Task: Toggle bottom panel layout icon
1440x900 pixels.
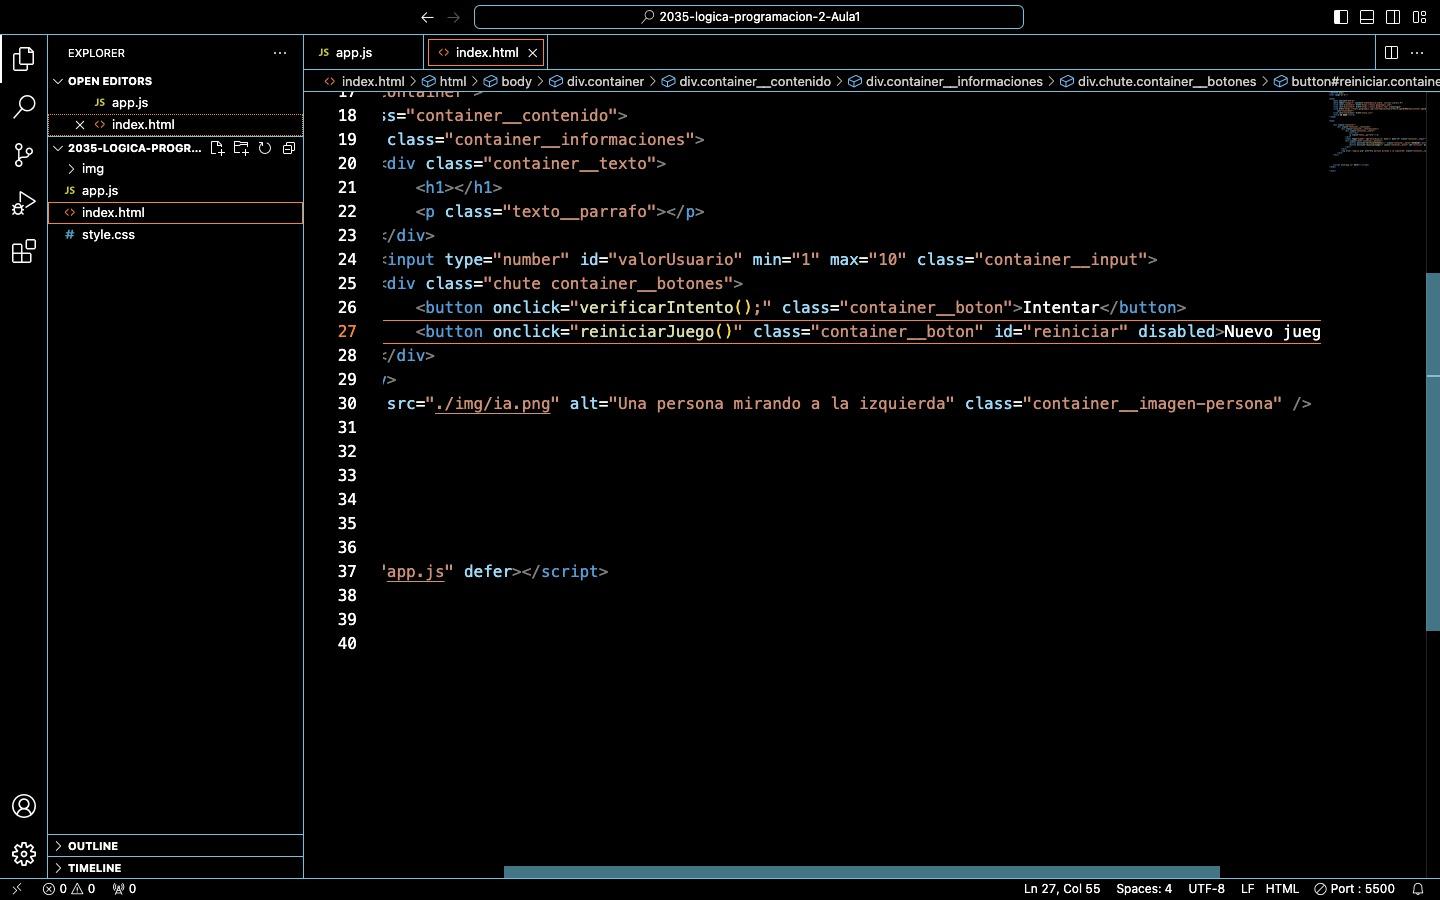Action: pyautogui.click(x=1367, y=17)
